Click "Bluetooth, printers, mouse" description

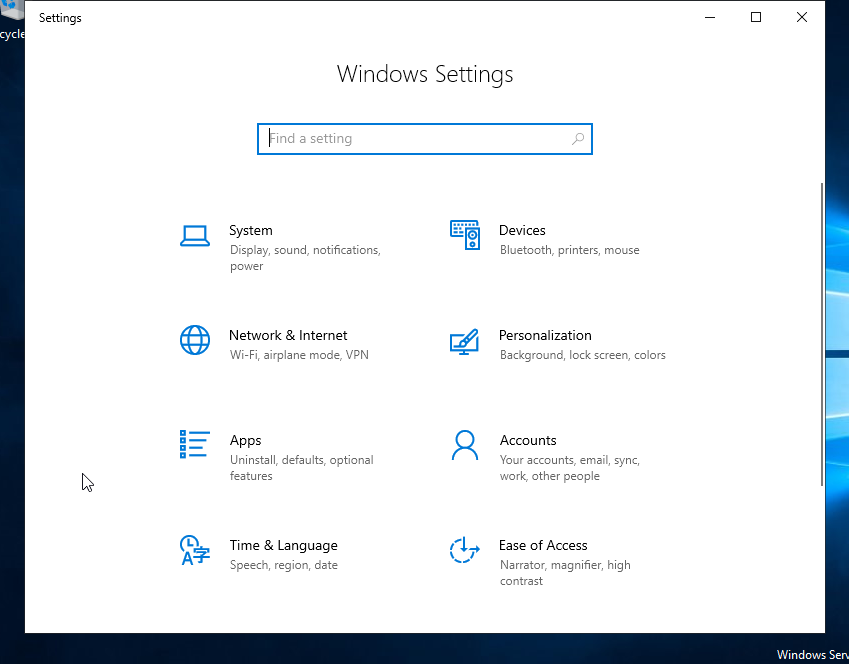pos(570,250)
